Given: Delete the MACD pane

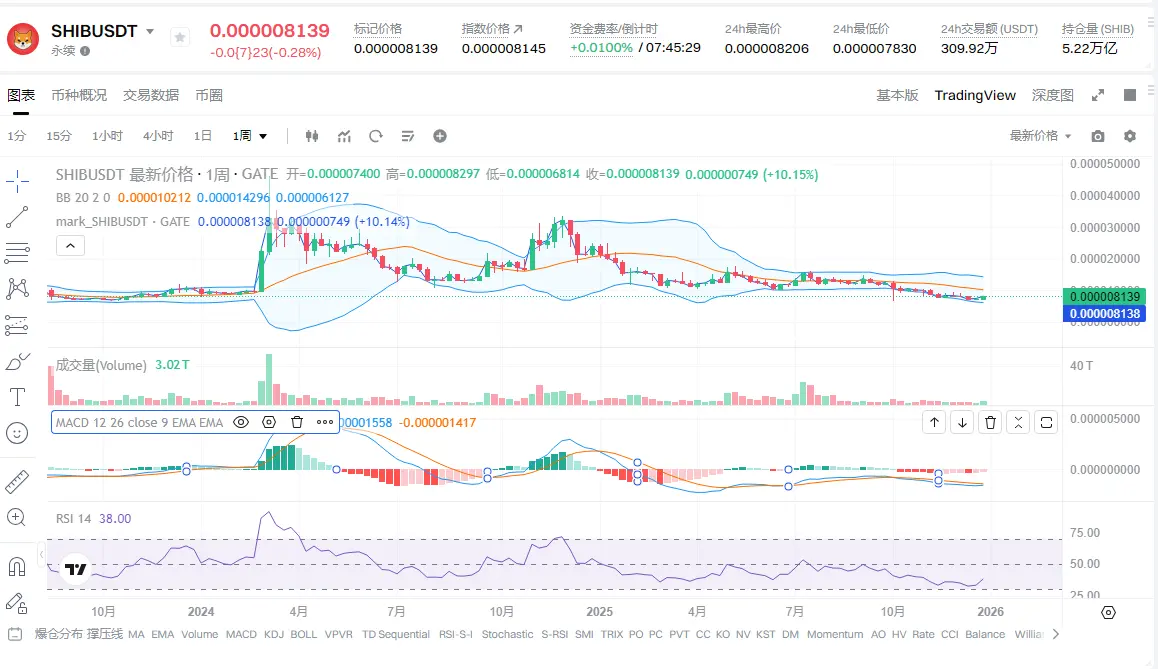Looking at the screenshot, I should (990, 422).
